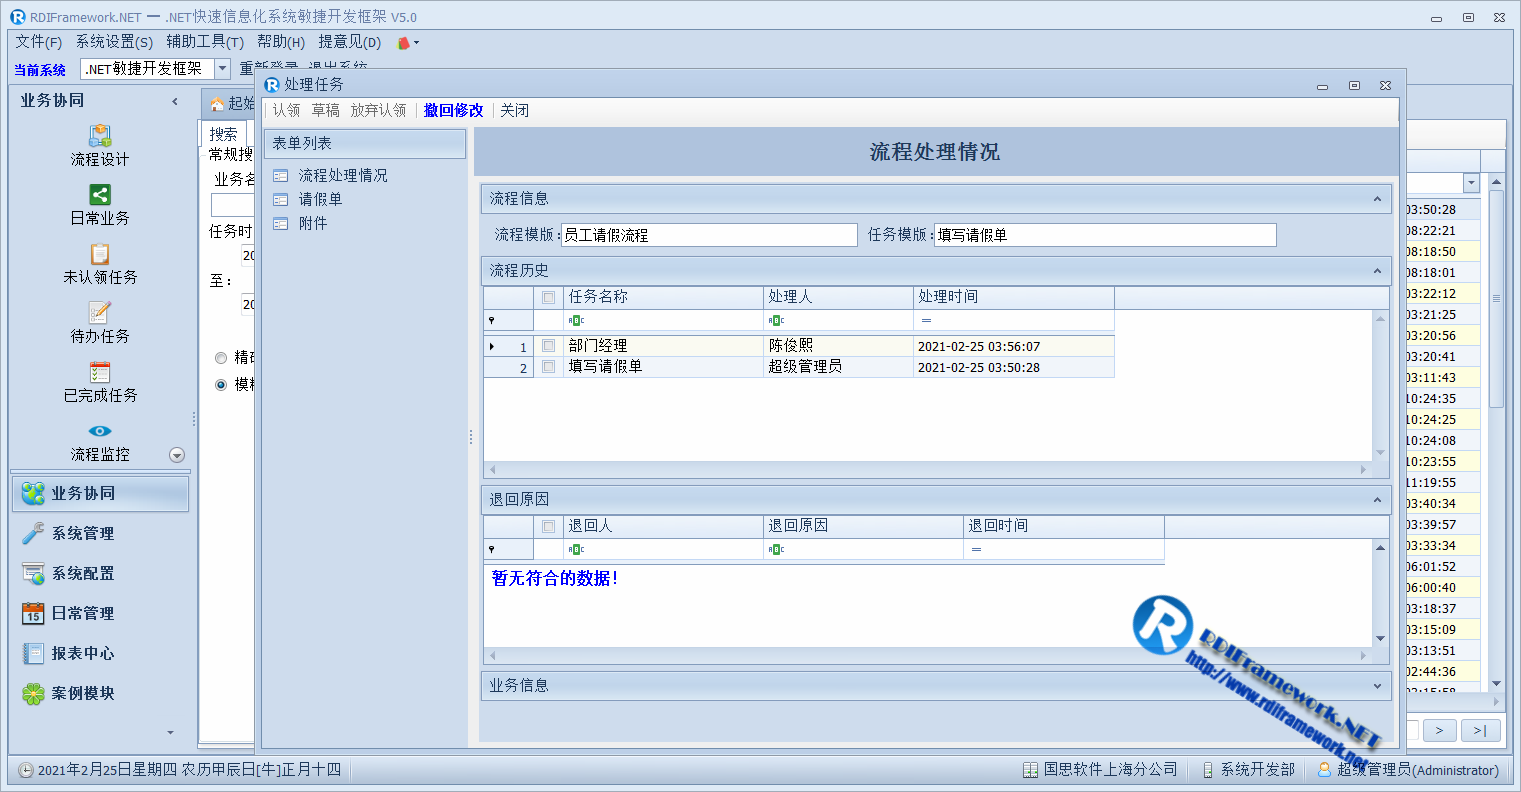The height and width of the screenshot is (792, 1521).
Task: Click 关闭 in task toolbar
Action: pyautogui.click(x=514, y=111)
